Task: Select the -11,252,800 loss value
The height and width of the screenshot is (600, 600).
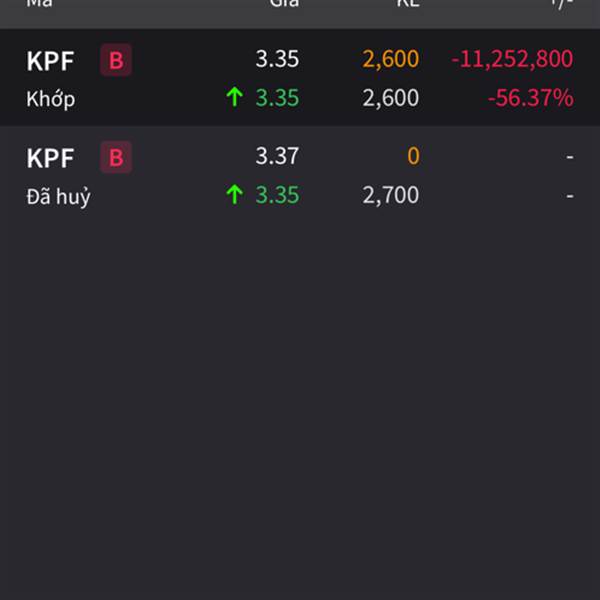Action: click(512, 59)
